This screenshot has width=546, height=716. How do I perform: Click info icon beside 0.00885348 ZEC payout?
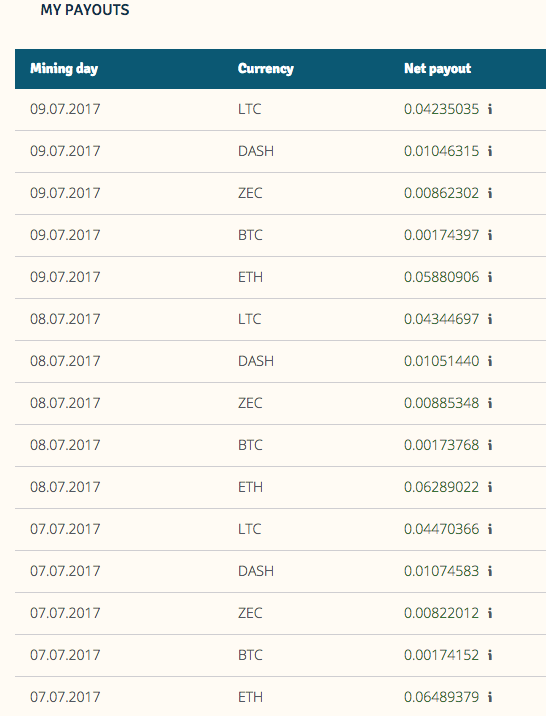click(x=490, y=403)
